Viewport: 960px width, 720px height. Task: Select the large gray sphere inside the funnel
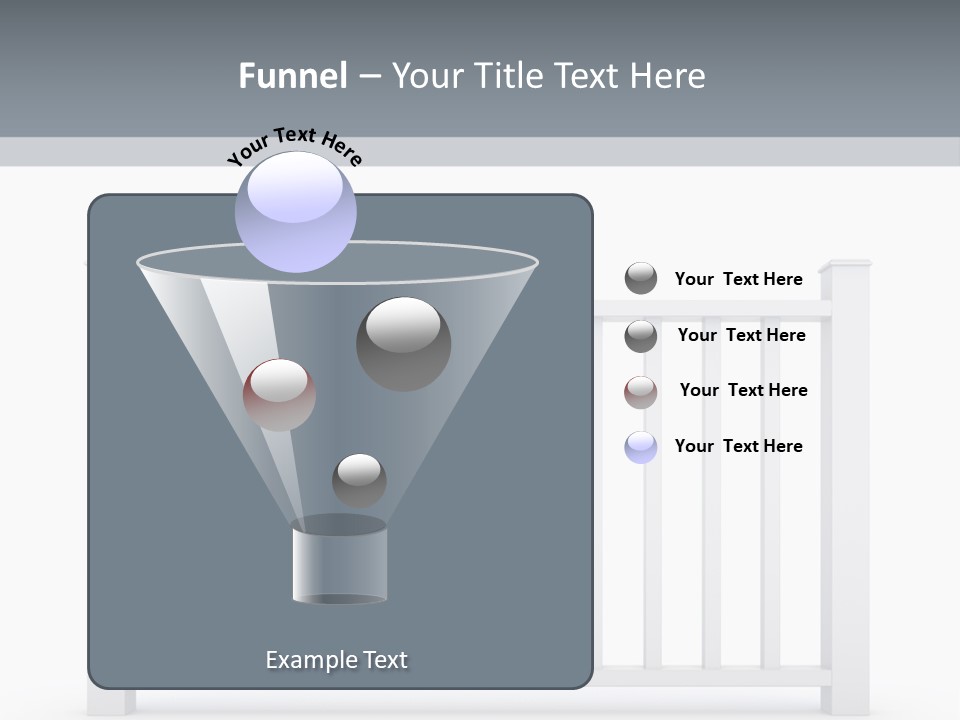pos(403,343)
